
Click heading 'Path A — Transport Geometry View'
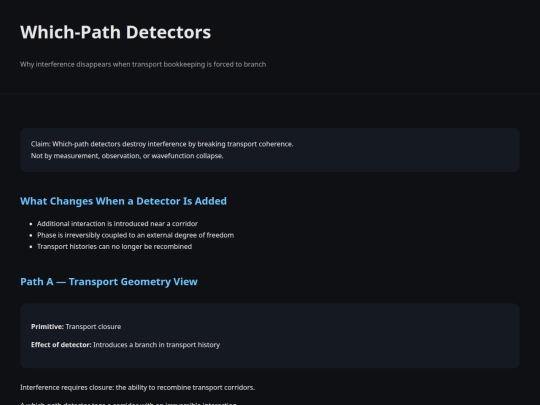click(109, 282)
